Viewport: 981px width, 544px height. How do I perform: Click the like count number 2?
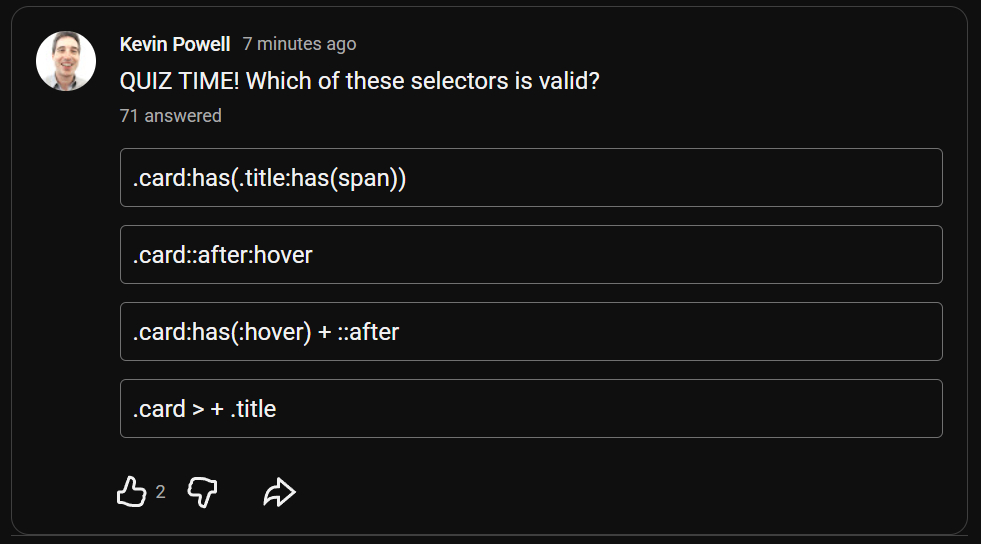click(x=160, y=491)
